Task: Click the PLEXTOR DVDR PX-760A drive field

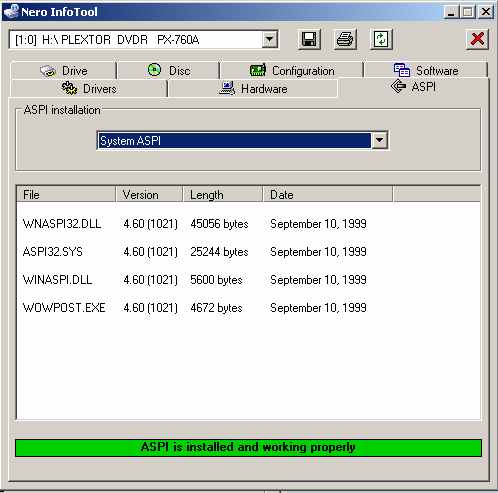Action: pos(143,40)
